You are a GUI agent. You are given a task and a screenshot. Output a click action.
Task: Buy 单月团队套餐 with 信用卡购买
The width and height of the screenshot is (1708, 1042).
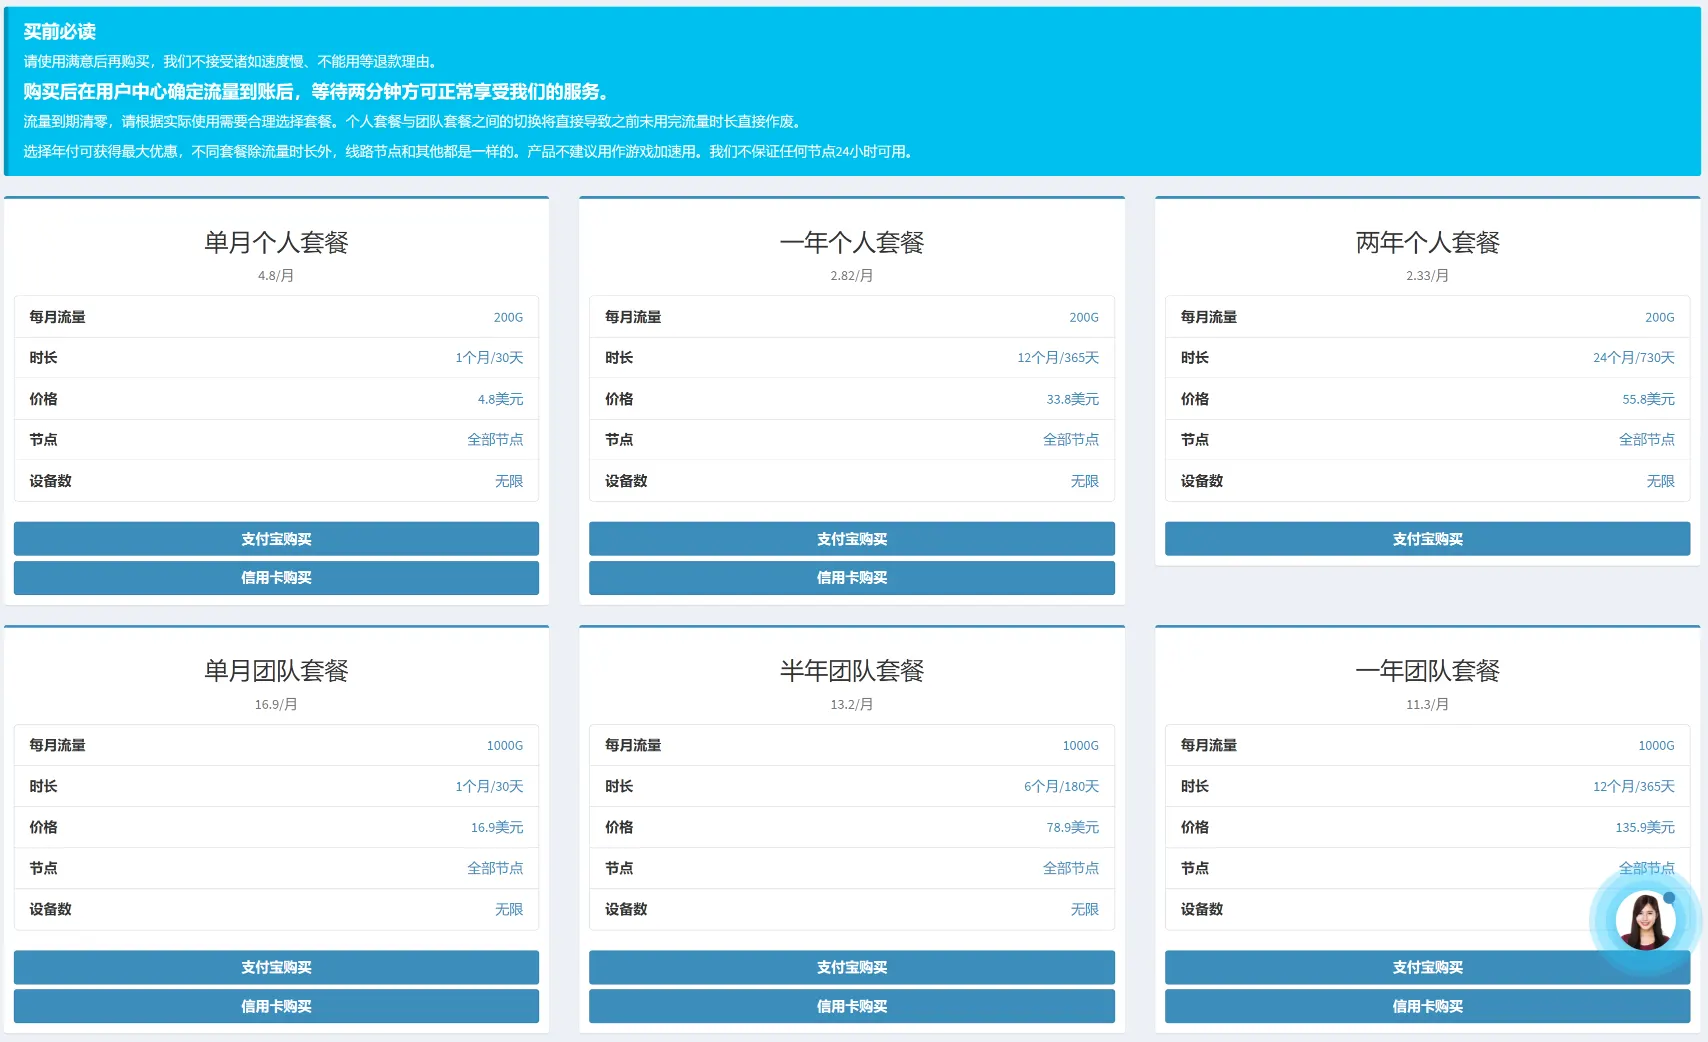(x=276, y=1006)
